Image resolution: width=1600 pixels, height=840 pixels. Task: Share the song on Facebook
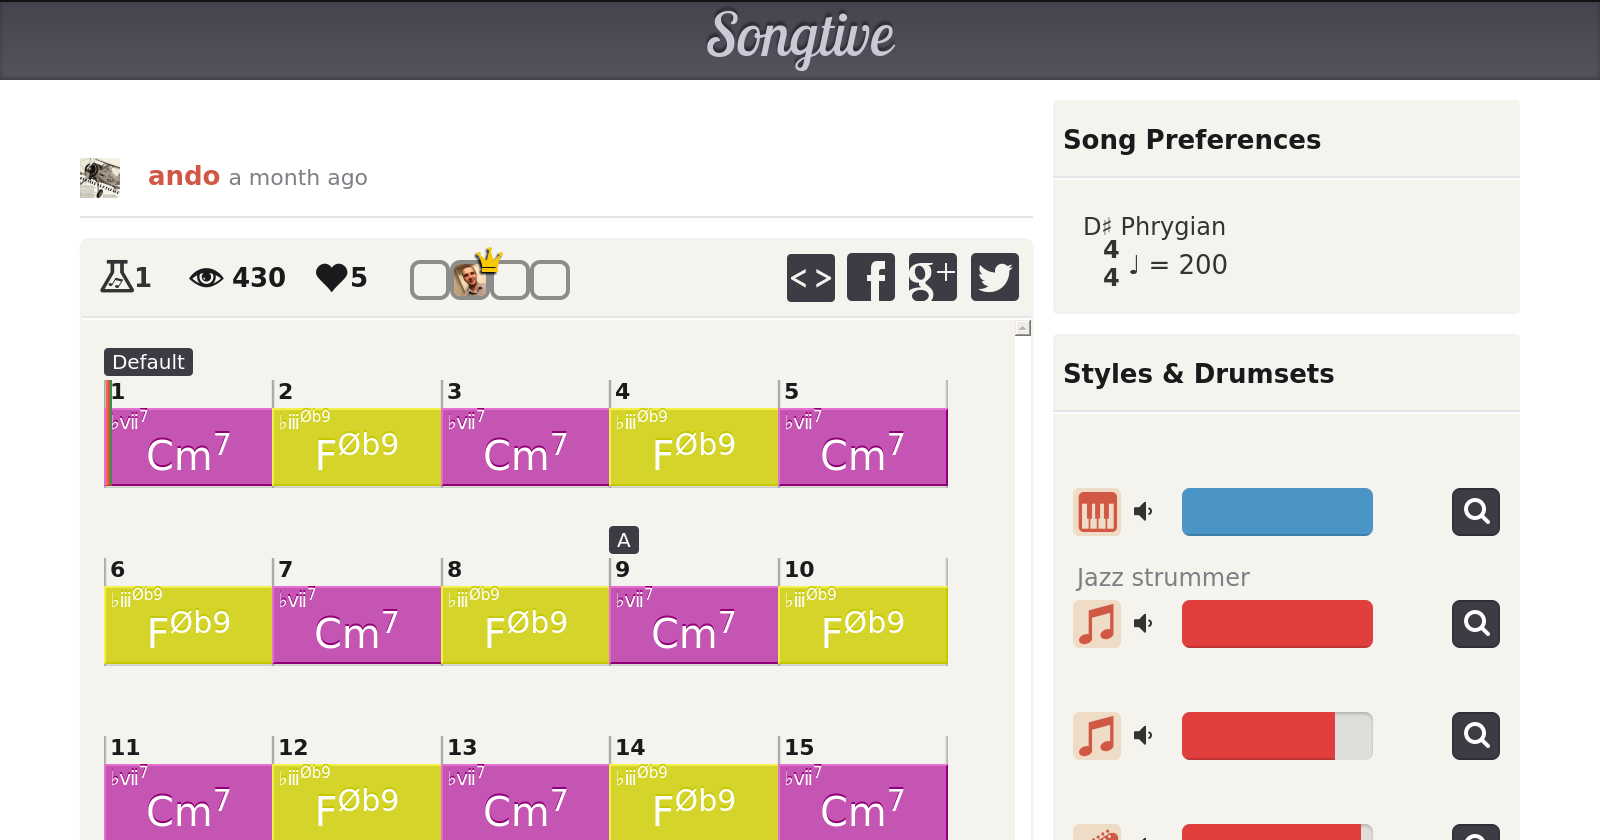point(871,277)
